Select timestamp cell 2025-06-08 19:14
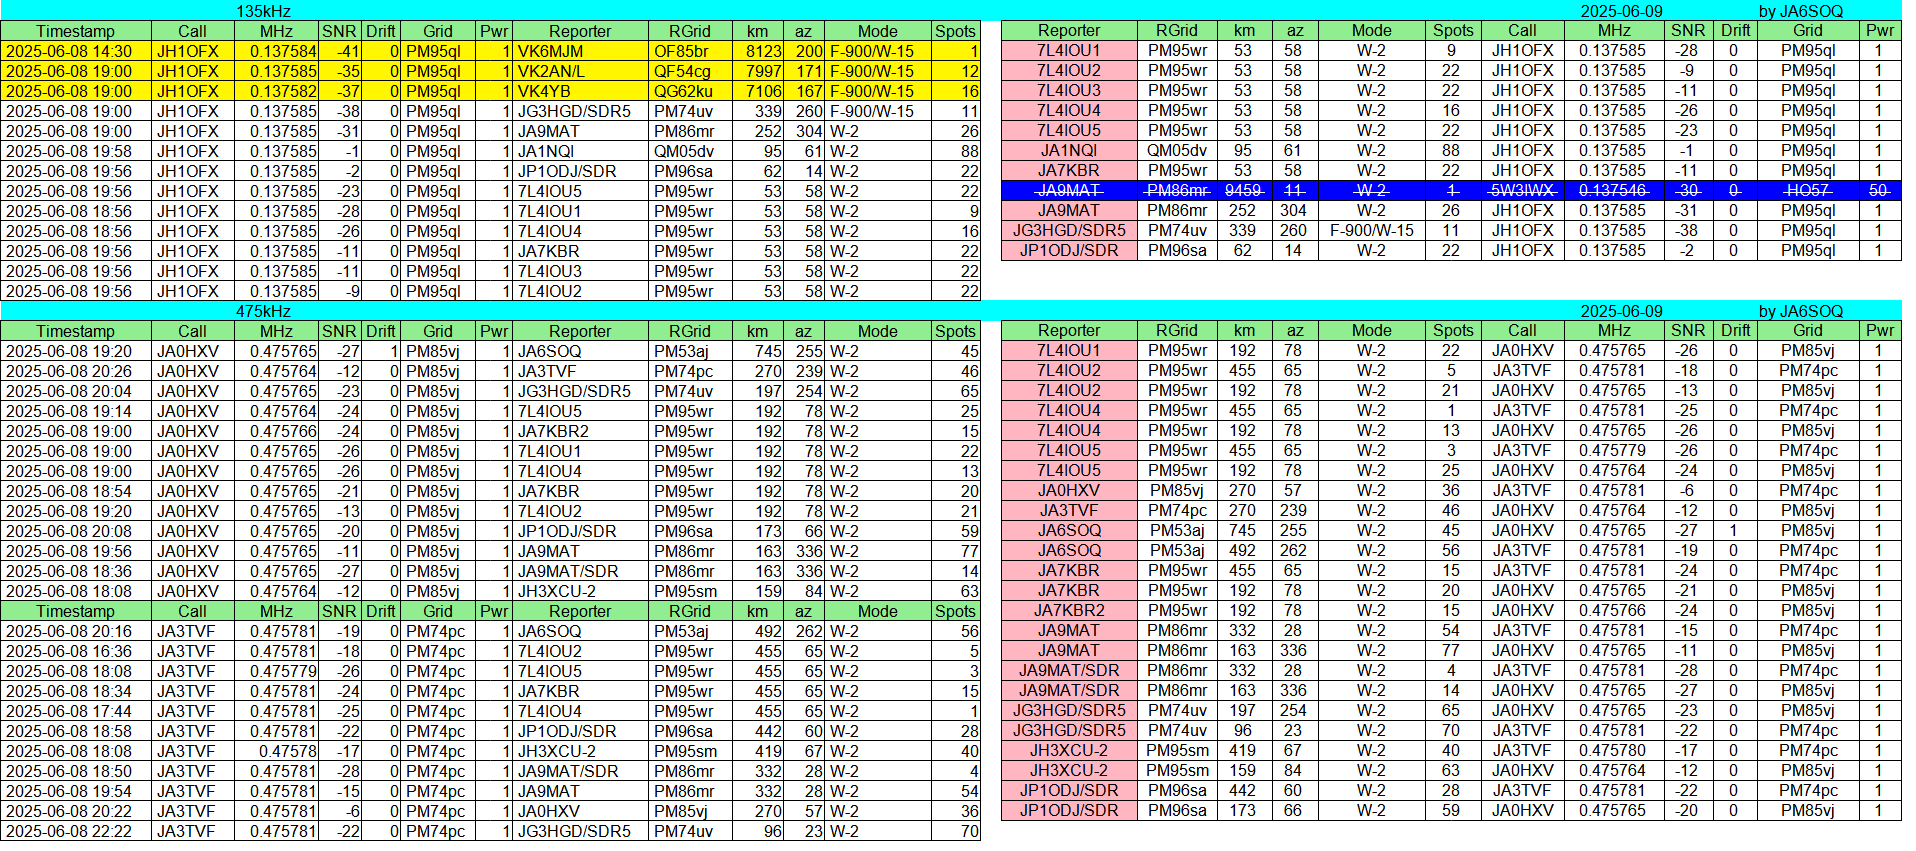Image resolution: width=1916 pixels, height=851 pixels. click(x=76, y=411)
